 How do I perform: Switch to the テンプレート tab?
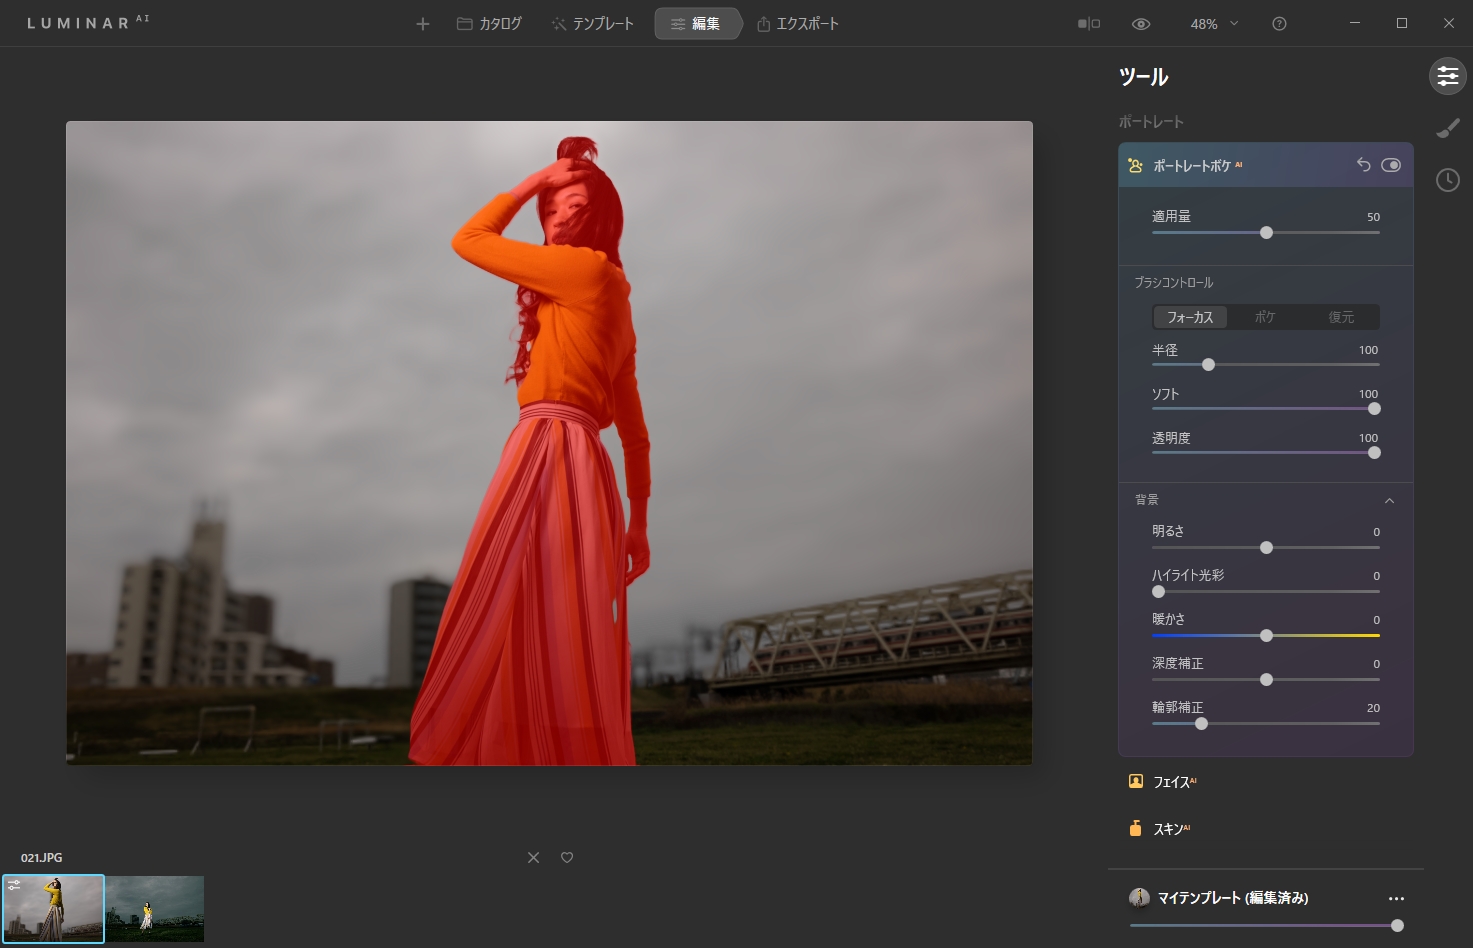593,24
